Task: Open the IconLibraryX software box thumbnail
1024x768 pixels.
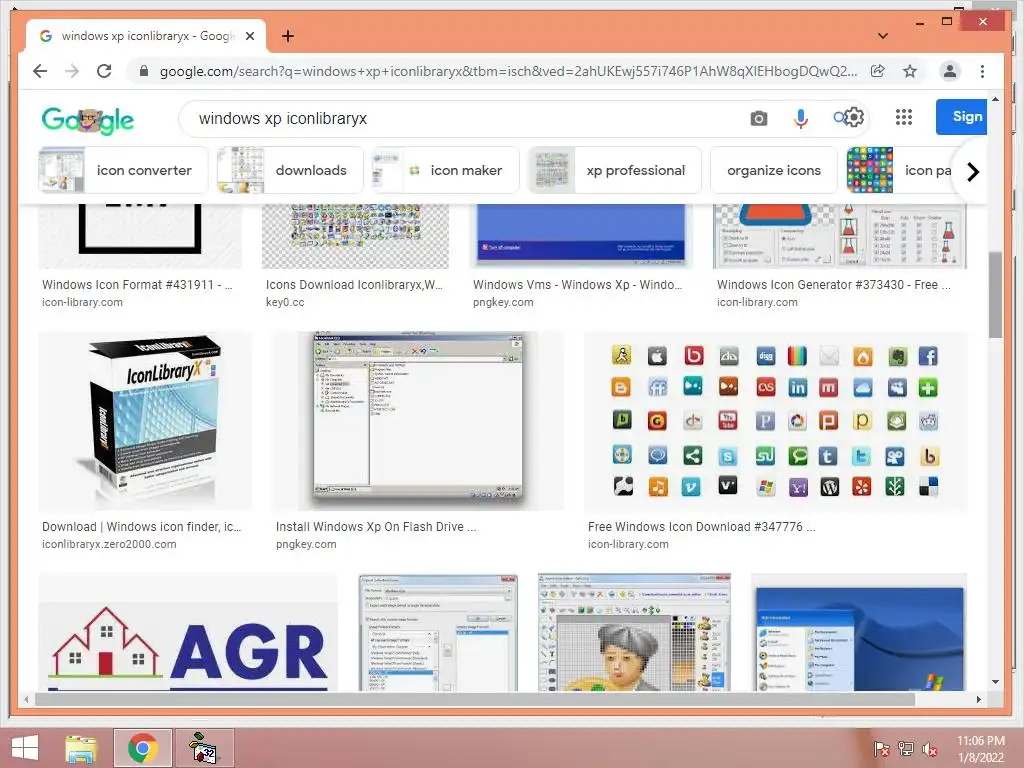Action: point(145,421)
